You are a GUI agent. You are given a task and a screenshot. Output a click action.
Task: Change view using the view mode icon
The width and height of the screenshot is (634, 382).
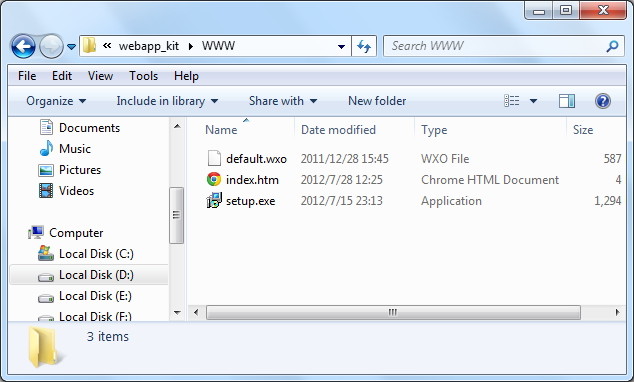pos(512,101)
